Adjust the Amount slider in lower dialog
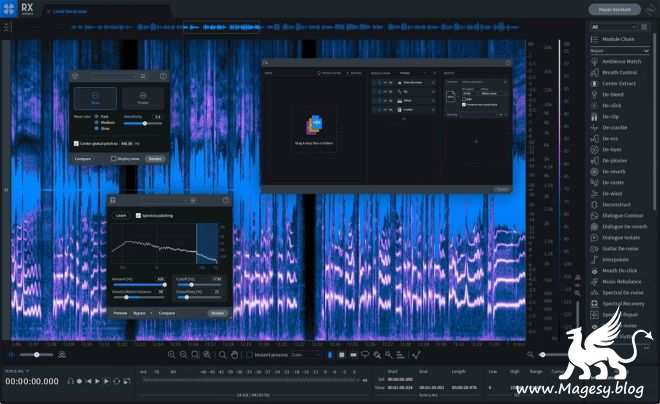Screen dimensions: 660x404 139,285
